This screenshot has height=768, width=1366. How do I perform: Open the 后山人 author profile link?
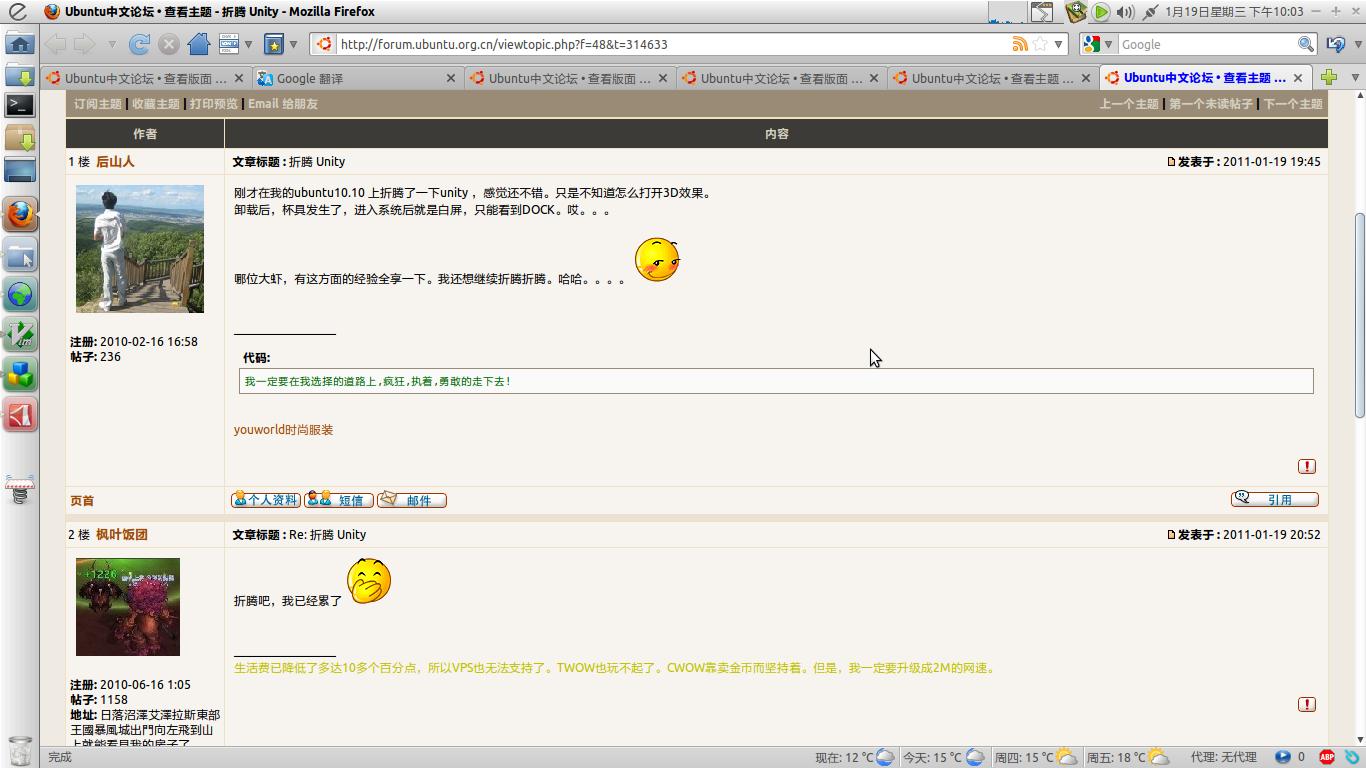point(115,161)
